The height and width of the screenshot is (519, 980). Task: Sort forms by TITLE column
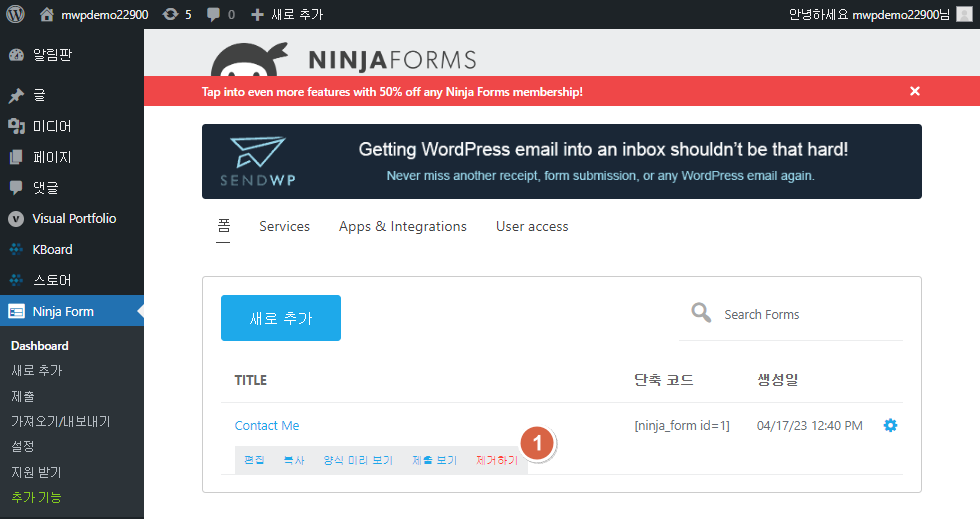(x=251, y=380)
